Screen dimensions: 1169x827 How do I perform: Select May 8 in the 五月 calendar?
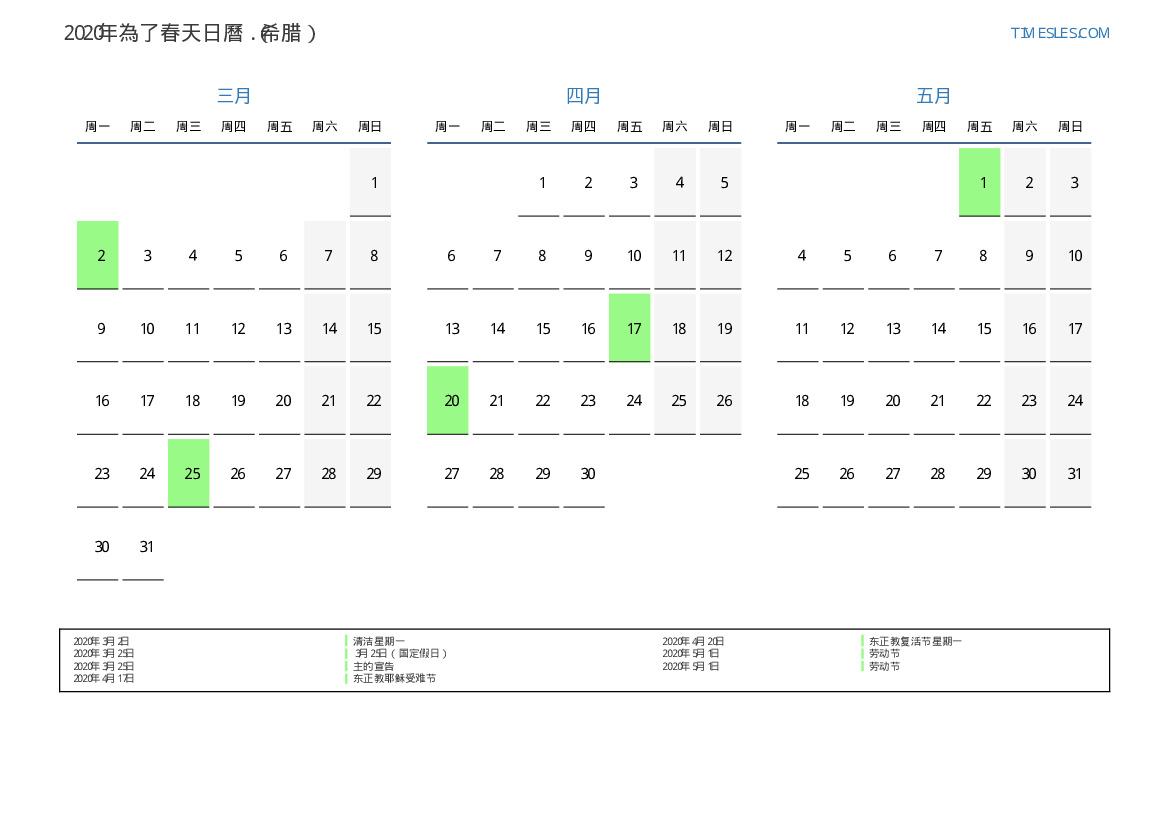point(980,255)
